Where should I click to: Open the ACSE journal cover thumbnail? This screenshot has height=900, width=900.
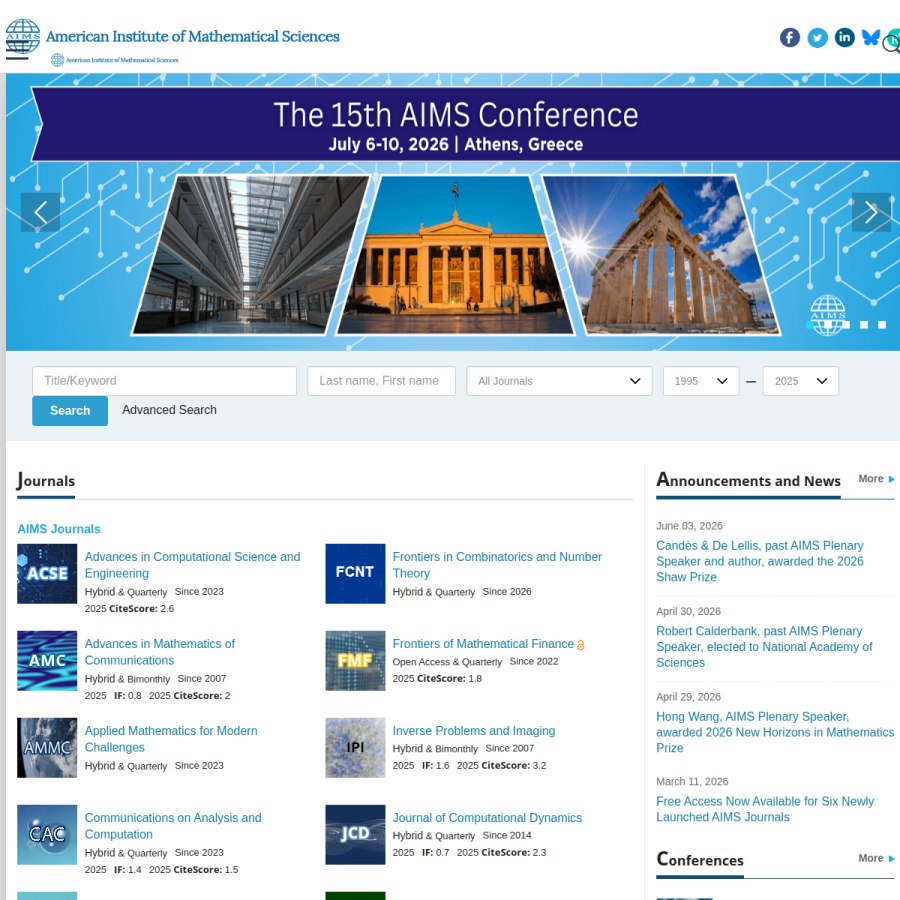click(47, 573)
